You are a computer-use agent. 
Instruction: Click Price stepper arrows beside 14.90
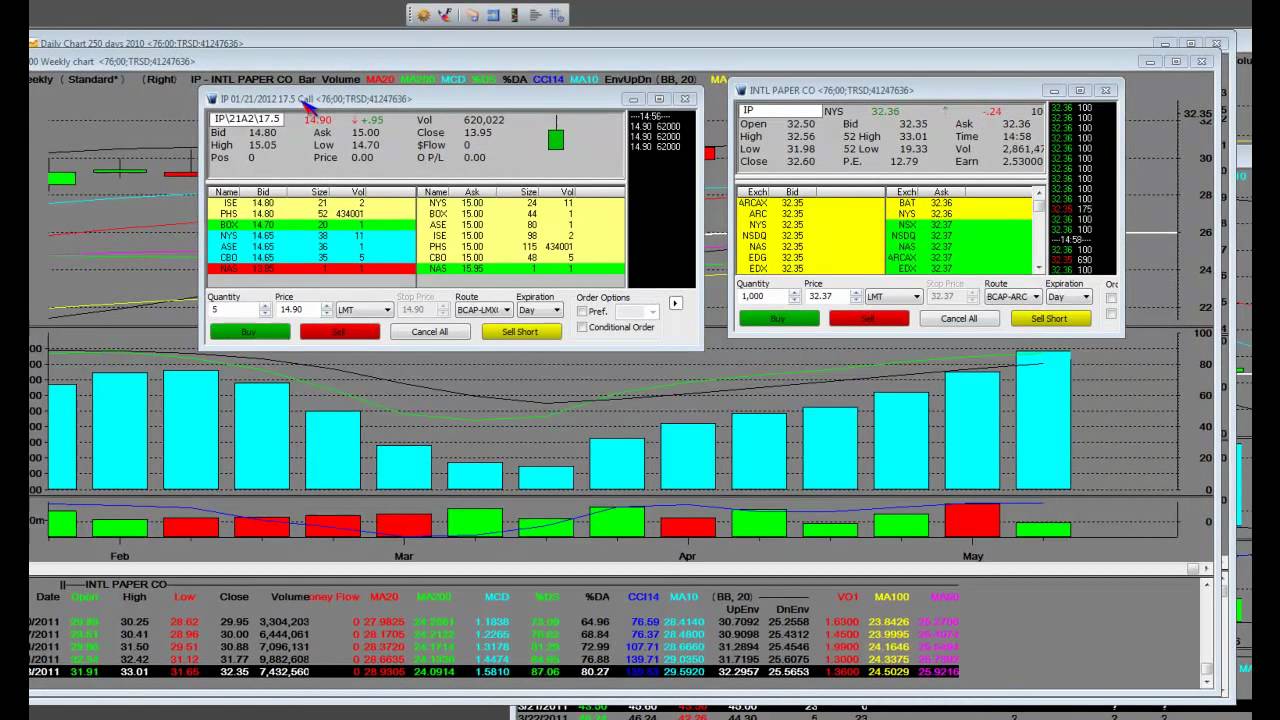point(326,310)
